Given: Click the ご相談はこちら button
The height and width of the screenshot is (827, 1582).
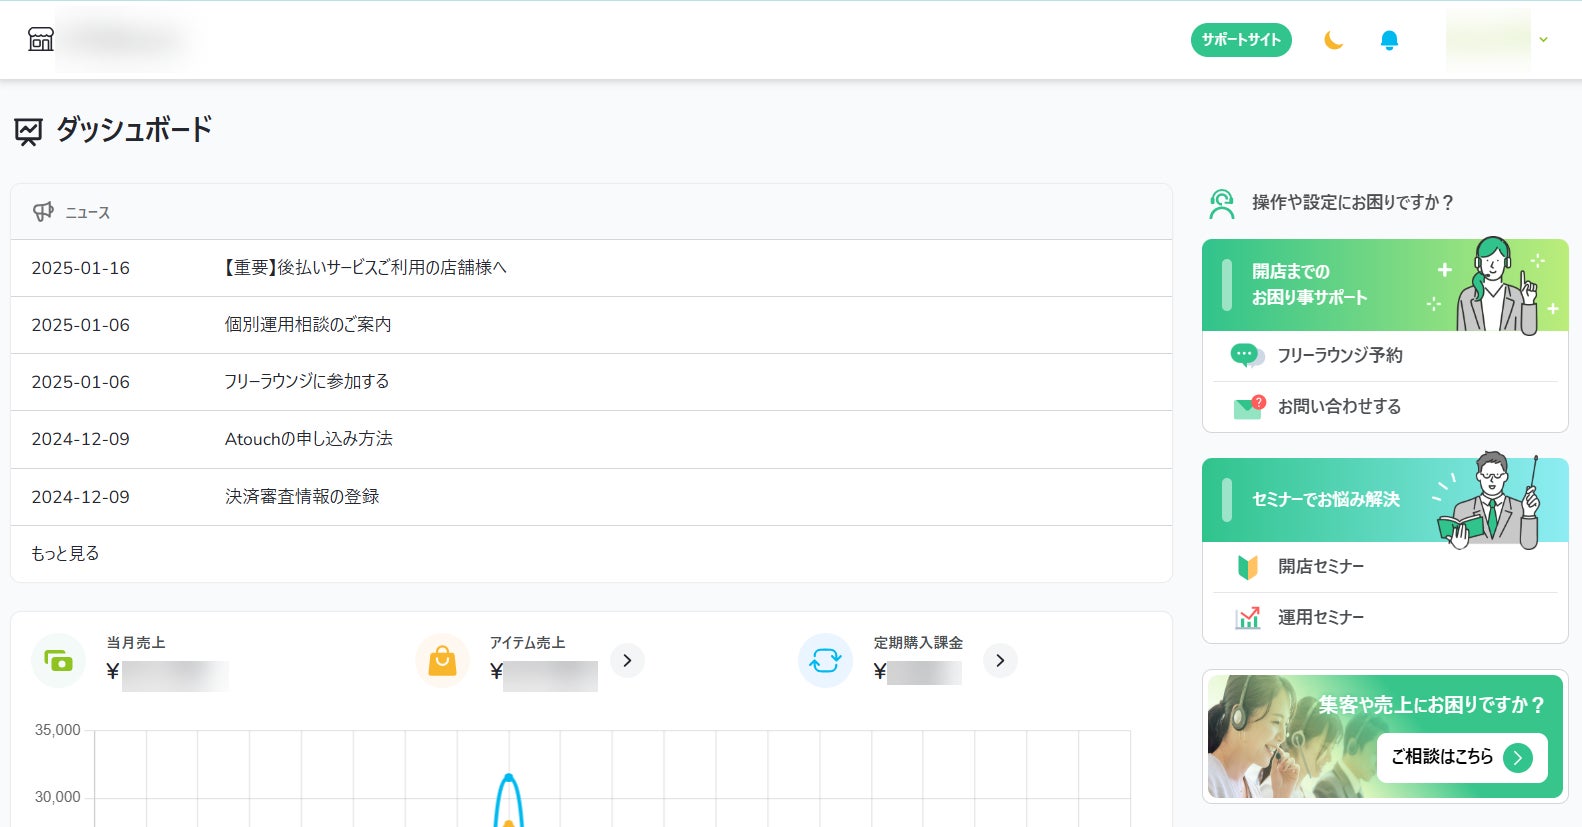Looking at the screenshot, I should coord(1462,757).
